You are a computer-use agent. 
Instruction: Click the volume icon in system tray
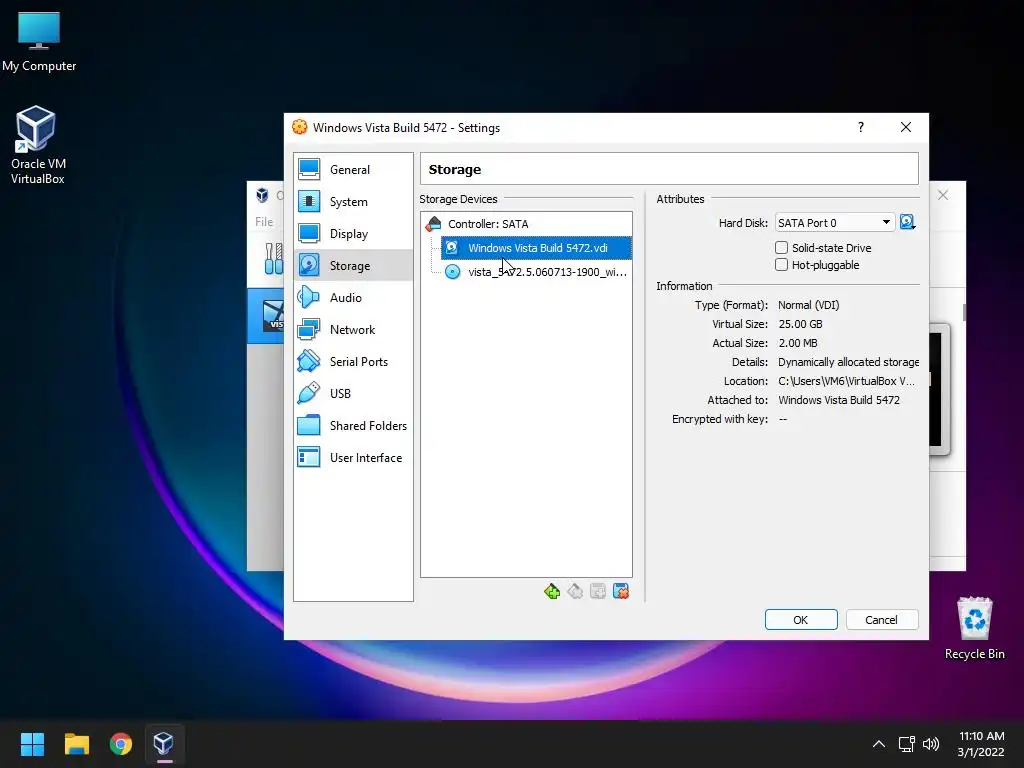click(931, 744)
